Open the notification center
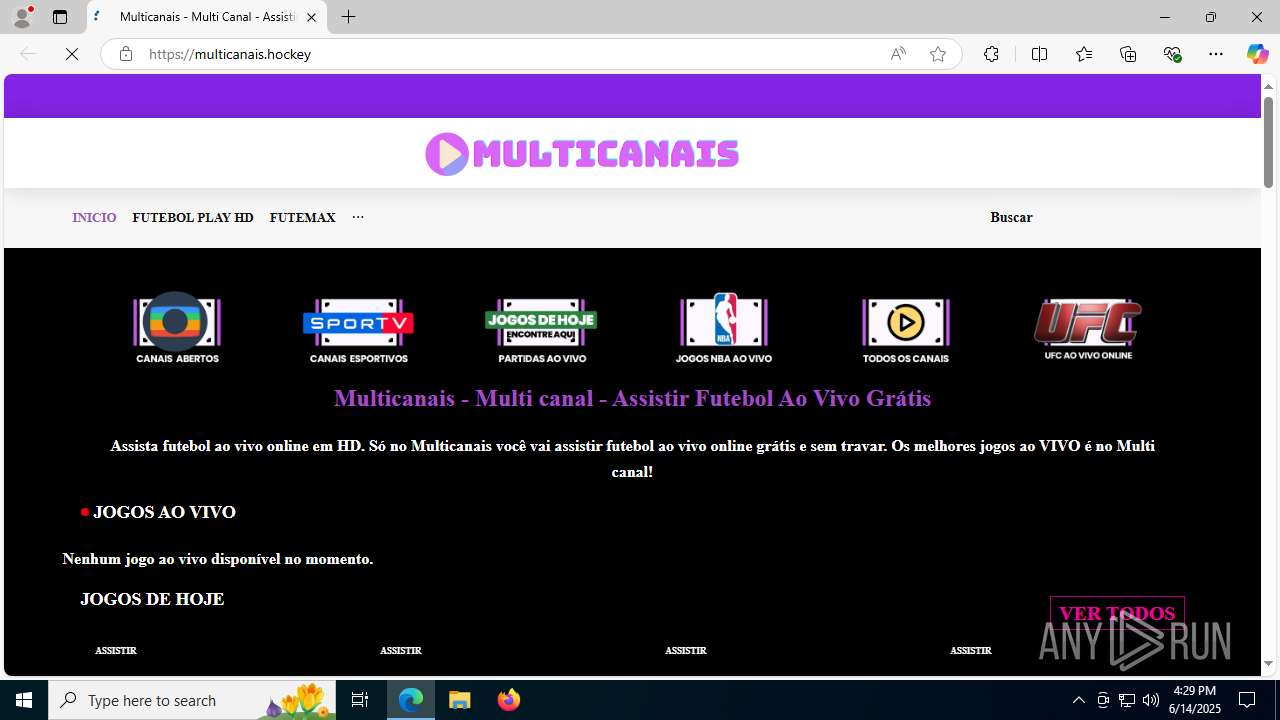This screenshot has height=720, width=1280. point(1248,700)
